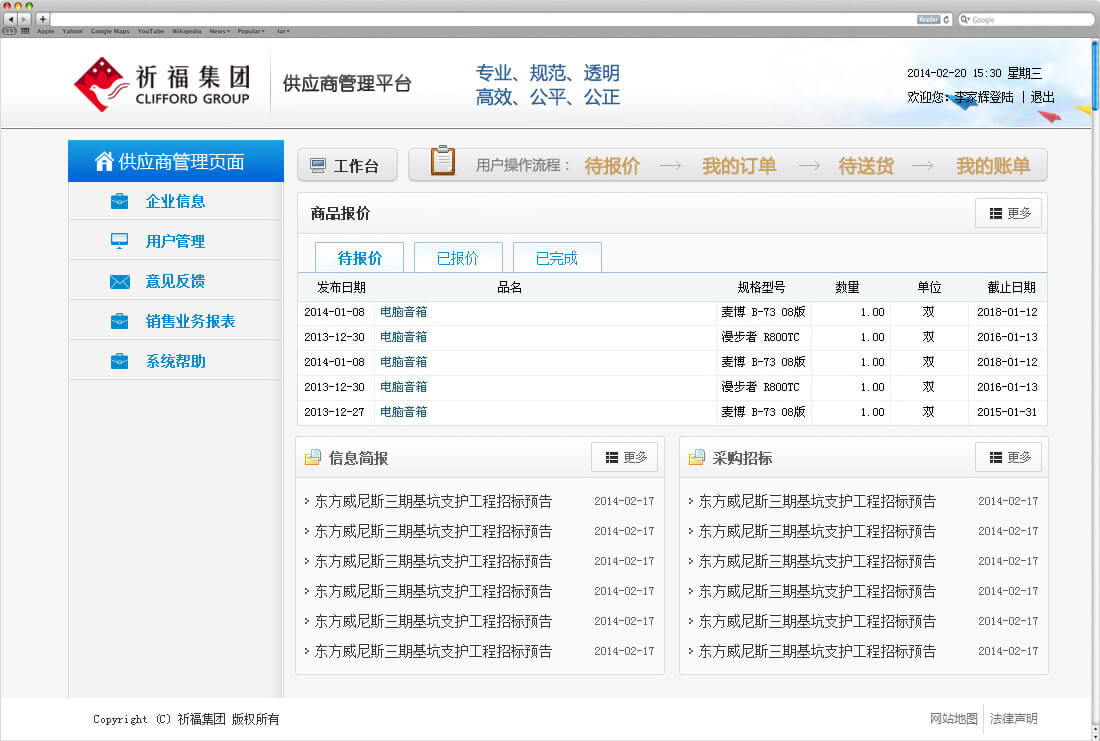The width and height of the screenshot is (1100, 741).
Task: Click the envelope icon beside 意见反馈
Action: [119, 282]
